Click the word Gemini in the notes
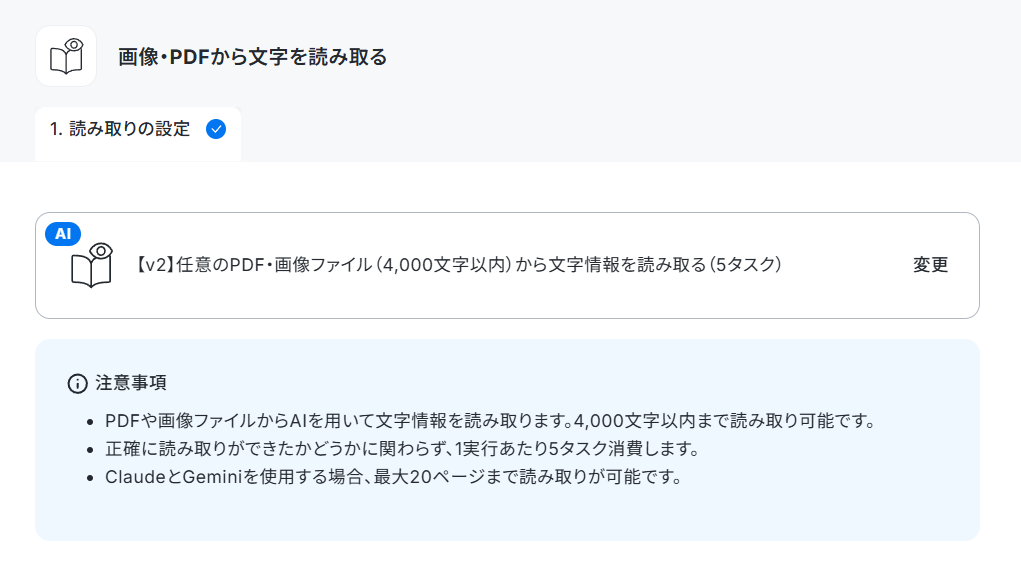This screenshot has width=1021, height=585. pyautogui.click(x=212, y=477)
